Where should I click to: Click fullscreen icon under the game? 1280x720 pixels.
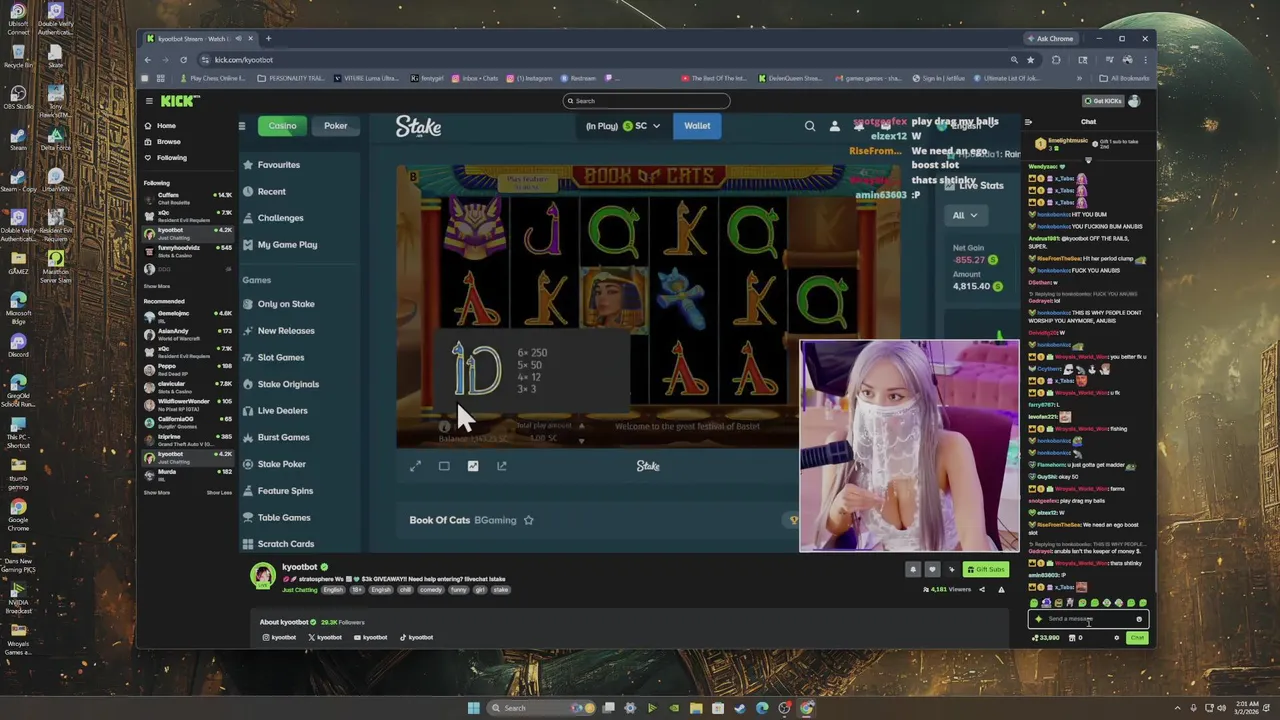click(415, 466)
